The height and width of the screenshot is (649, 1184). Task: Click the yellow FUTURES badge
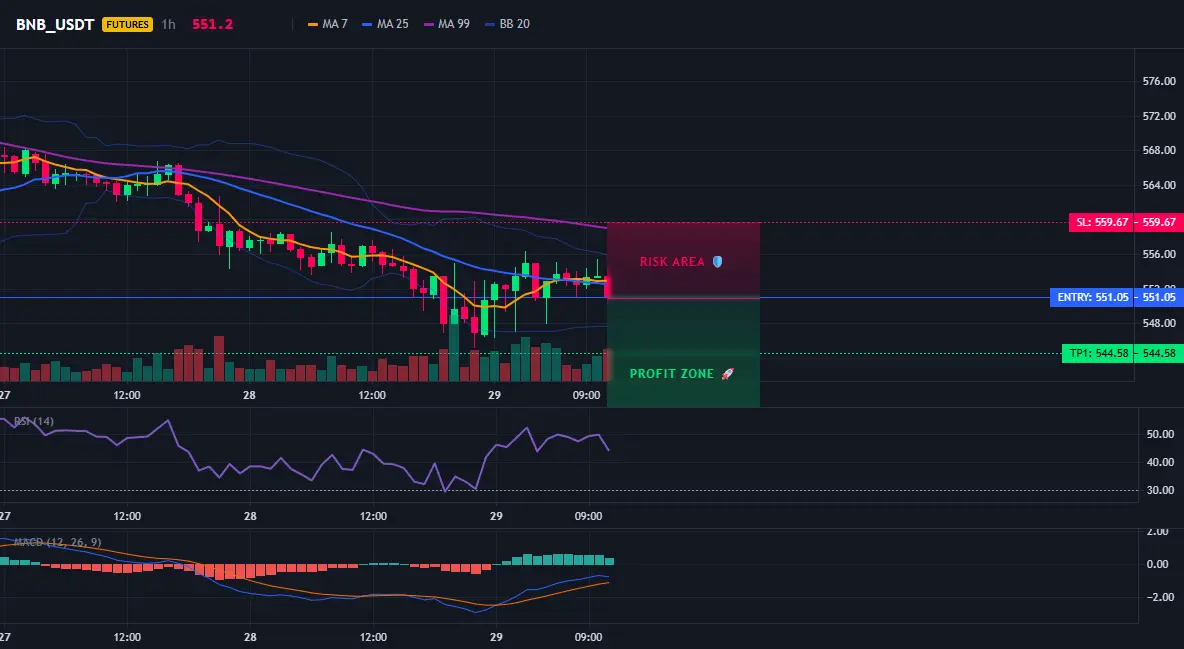click(127, 24)
